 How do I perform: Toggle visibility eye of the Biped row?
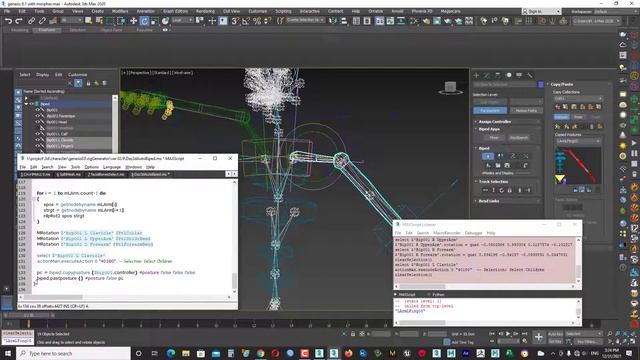tap(32, 104)
